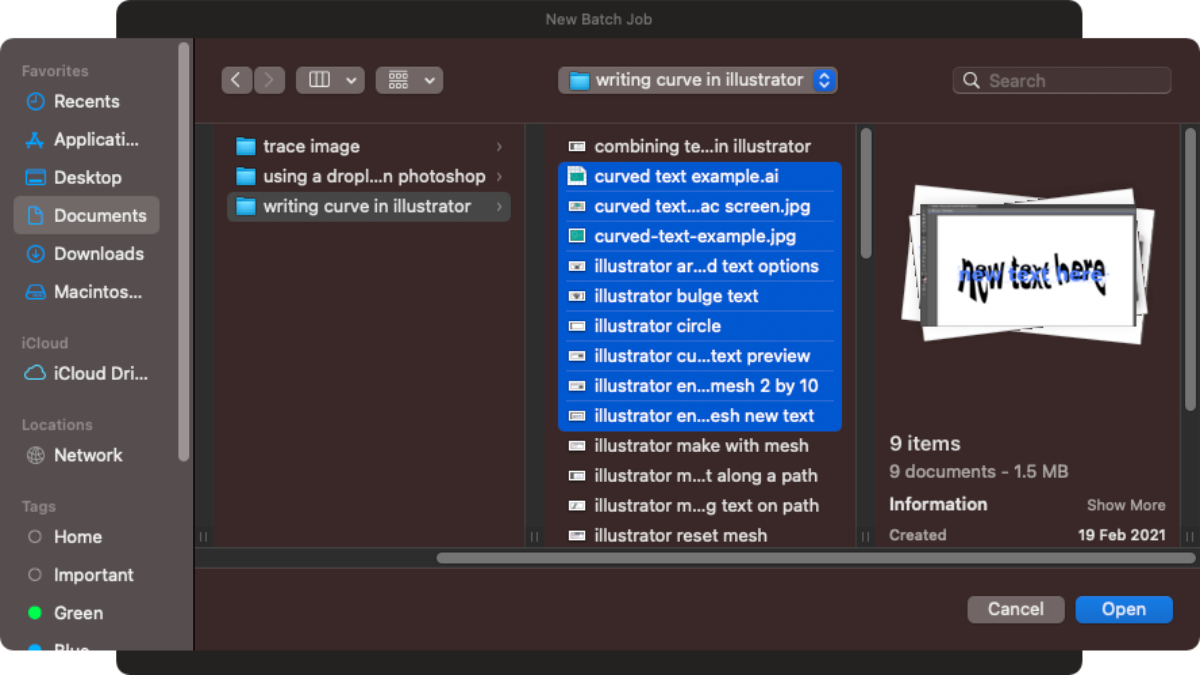Viewport: 1200px width, 675px height.
Task: Open Applications in the sidebar
Action: pos(86,139)
